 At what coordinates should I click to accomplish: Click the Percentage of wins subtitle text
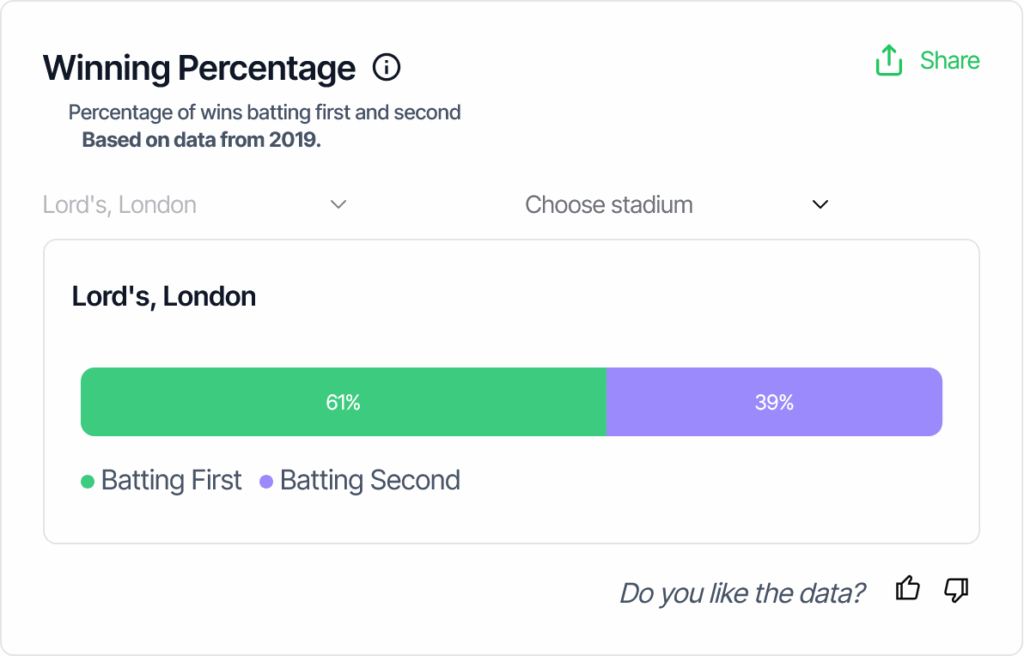point(264,112)
